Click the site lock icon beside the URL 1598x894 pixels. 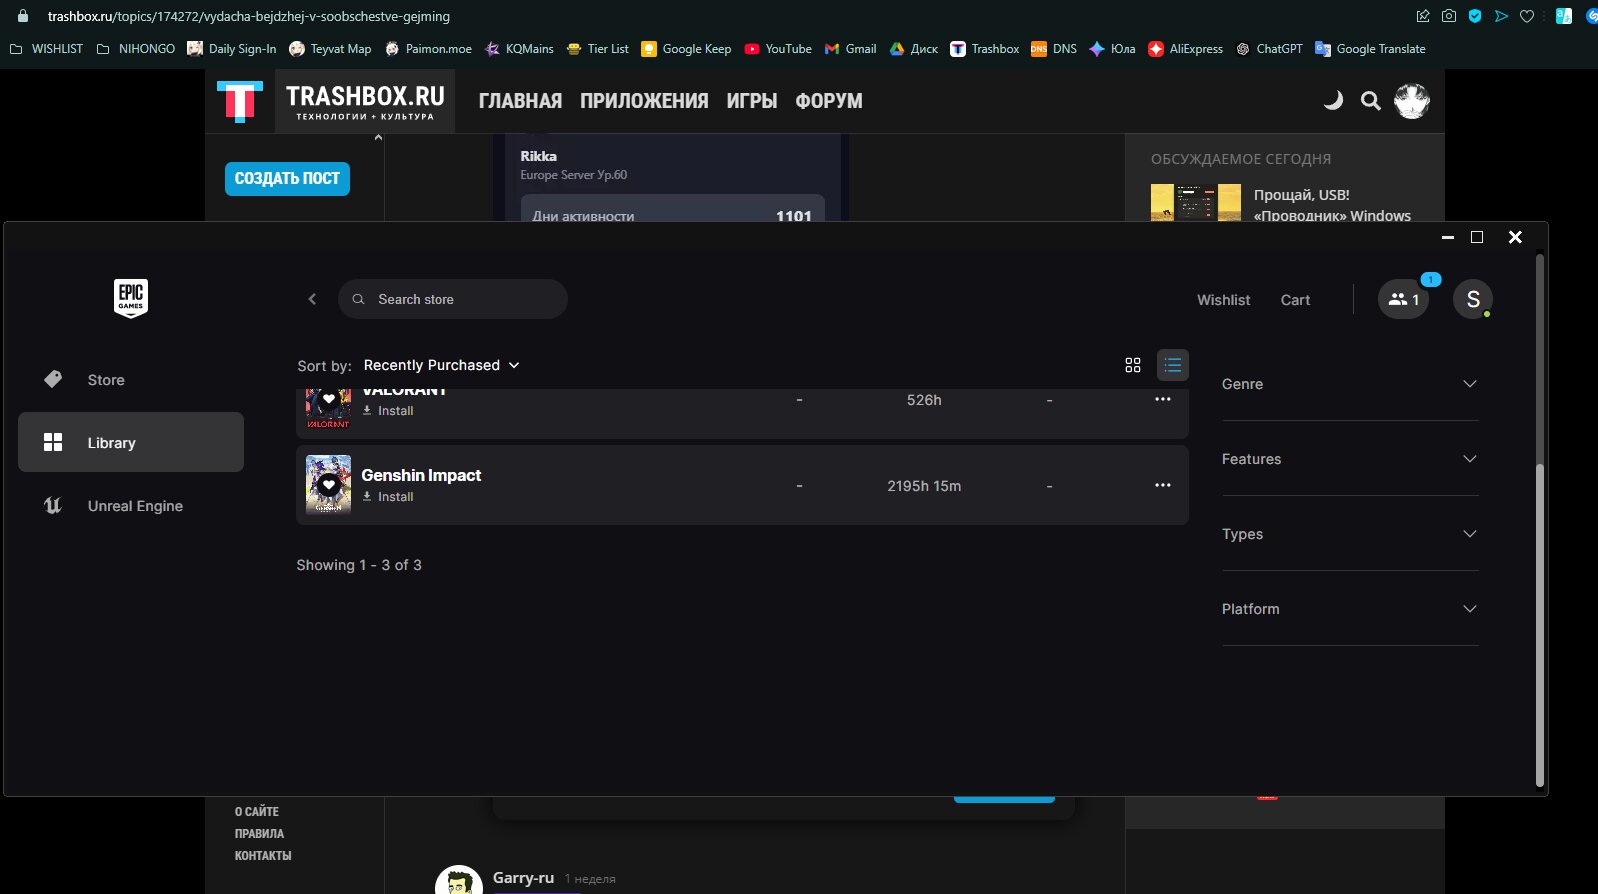coord(24,16)
